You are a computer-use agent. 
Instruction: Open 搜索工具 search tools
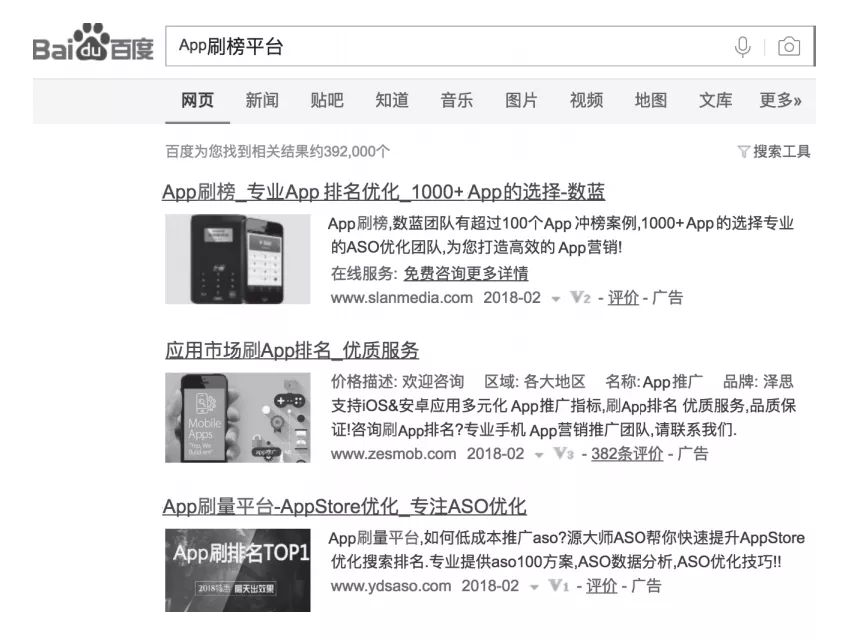(x=781, y=152)
